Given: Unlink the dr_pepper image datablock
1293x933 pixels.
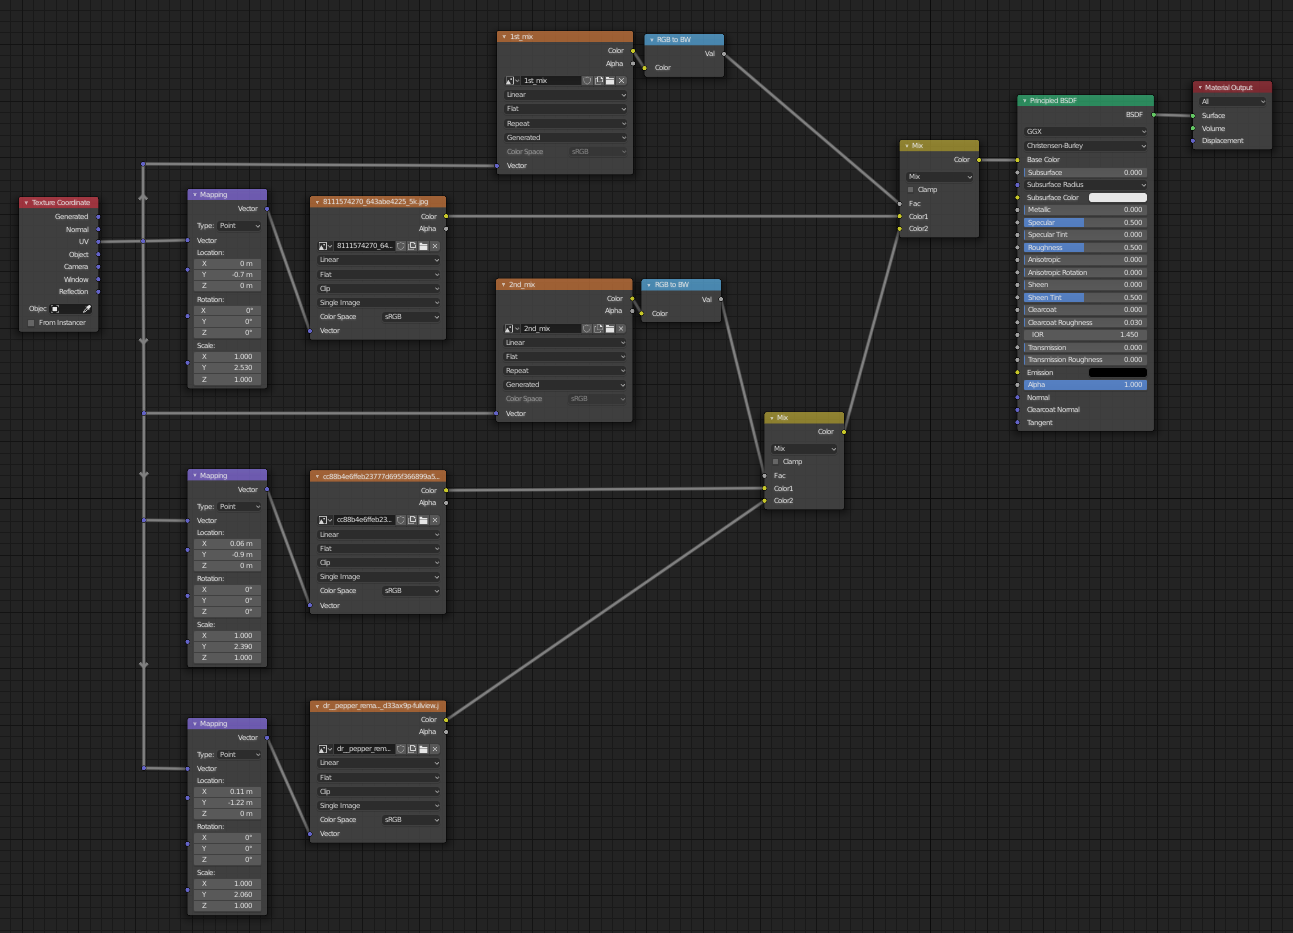Looking at the screenshot, I should [435, 748].
